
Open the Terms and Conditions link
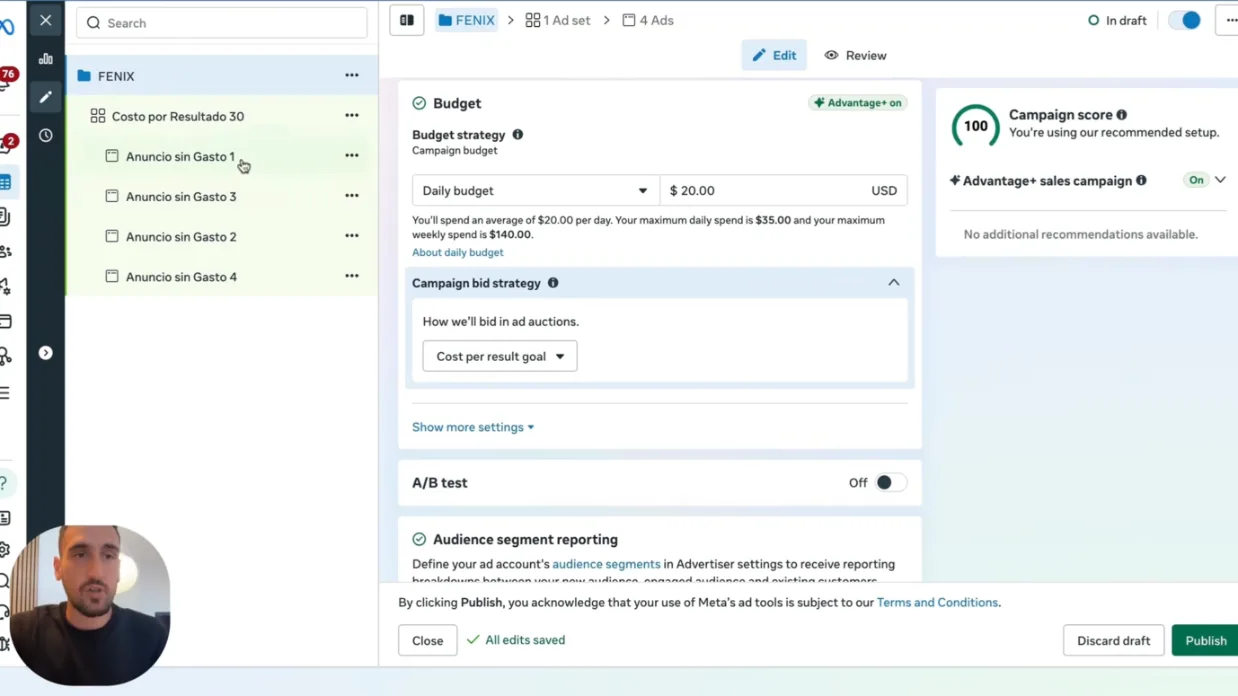(x=937, y=602)
